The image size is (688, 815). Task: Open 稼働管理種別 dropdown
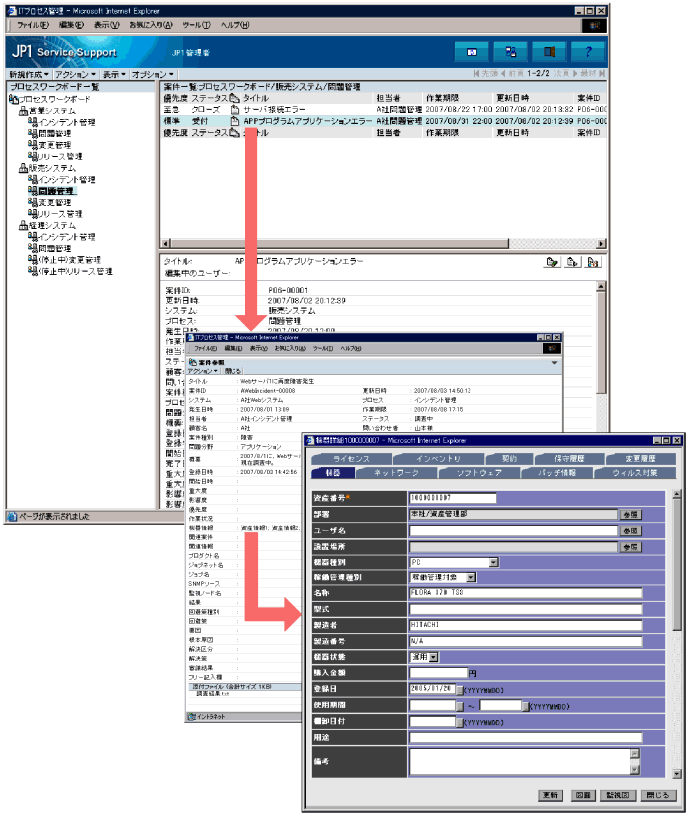click(x=470, y=577)
